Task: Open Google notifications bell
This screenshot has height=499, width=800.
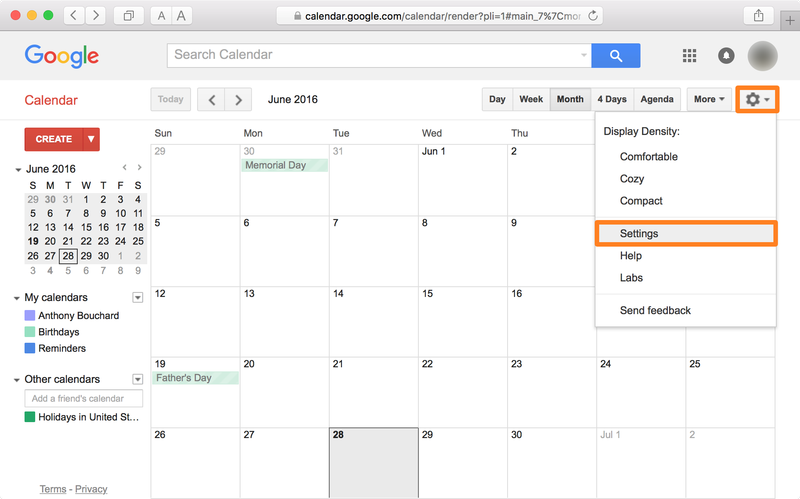Action: pyautogui.click(x=726, y=55)
